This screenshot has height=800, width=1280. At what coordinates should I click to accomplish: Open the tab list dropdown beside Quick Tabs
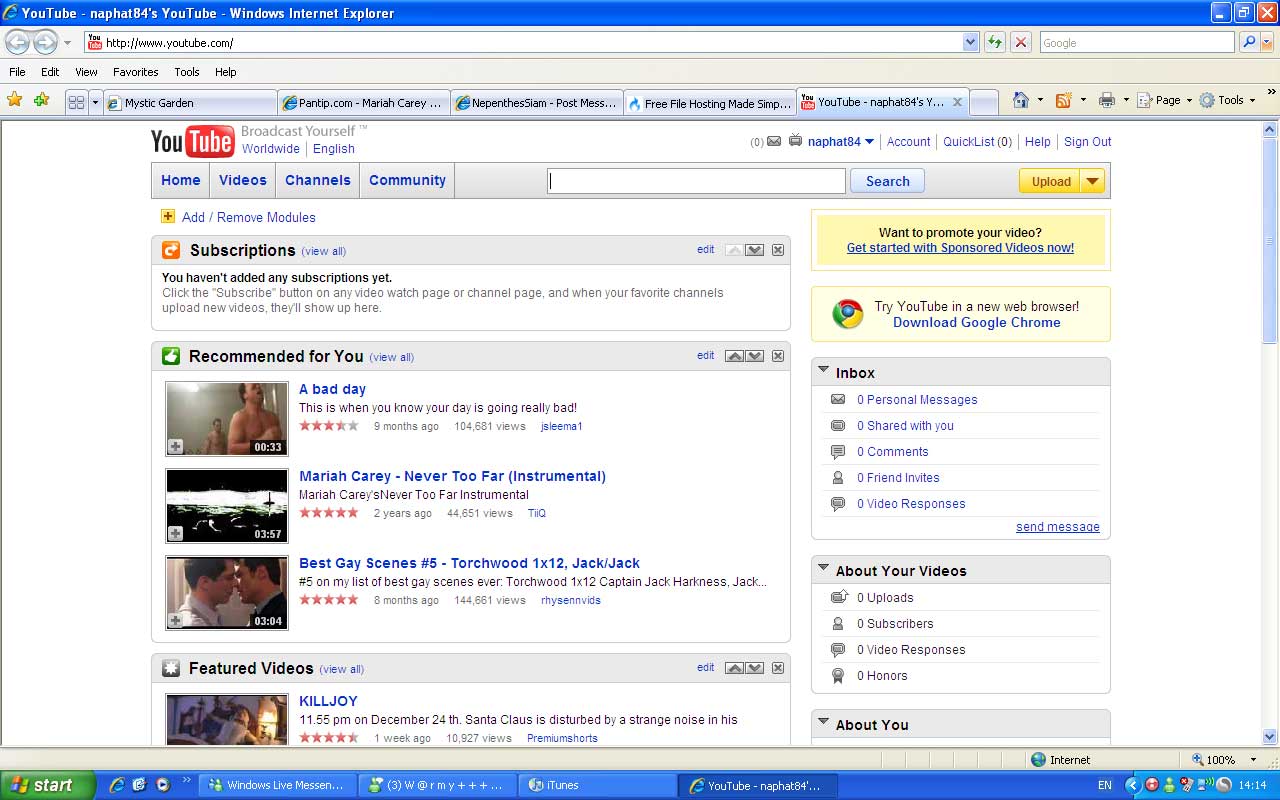coord(95,102)
